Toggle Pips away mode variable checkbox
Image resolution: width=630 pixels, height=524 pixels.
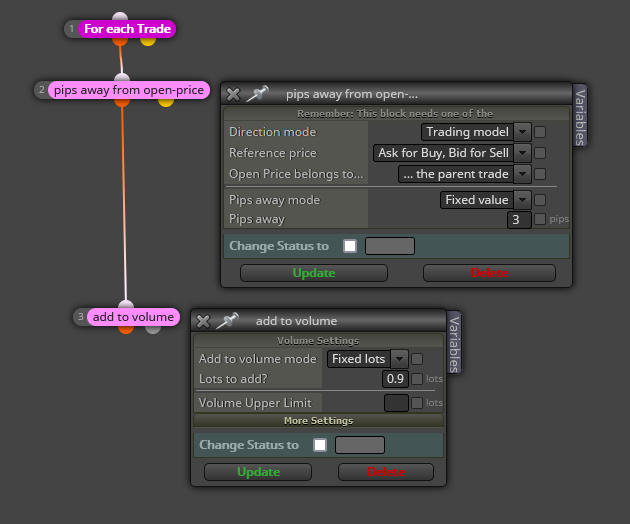pyautogui.click(x=540, y=200)
